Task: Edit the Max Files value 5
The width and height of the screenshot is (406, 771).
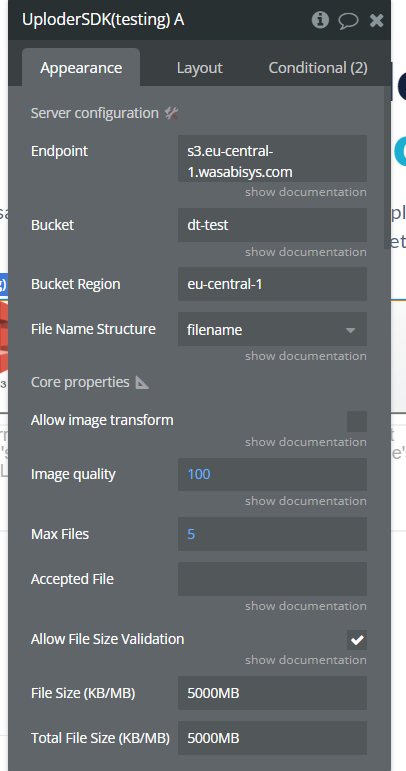Action: [272, 534]
